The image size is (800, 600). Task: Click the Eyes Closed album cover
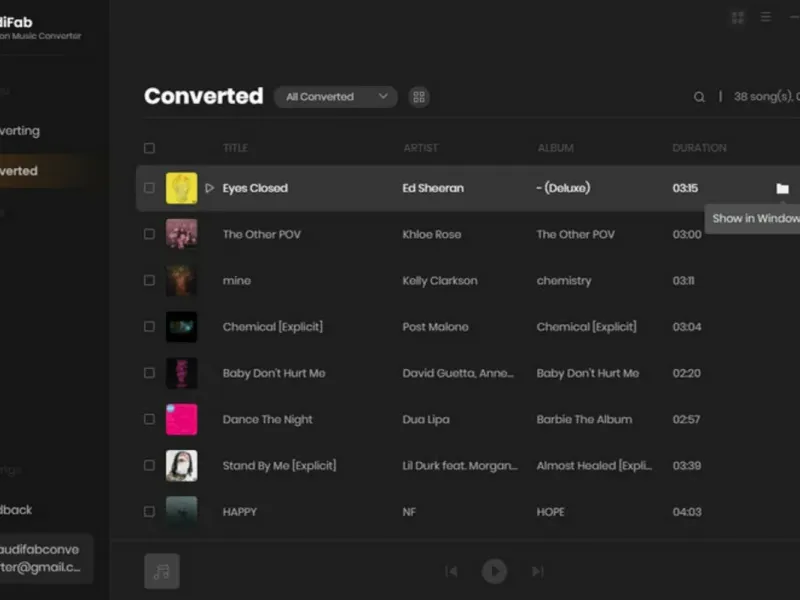(x=182, y=188)
